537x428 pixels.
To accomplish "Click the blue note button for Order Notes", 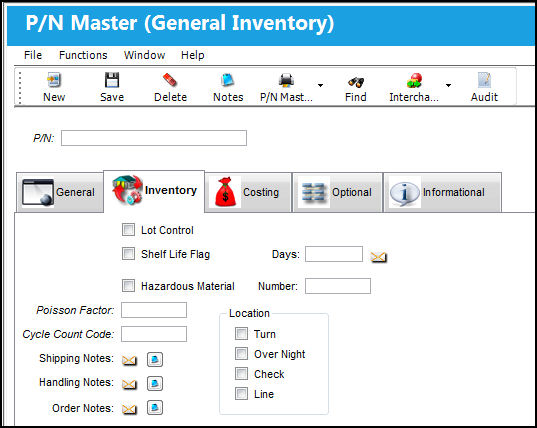I will click(x=155, y=408).
